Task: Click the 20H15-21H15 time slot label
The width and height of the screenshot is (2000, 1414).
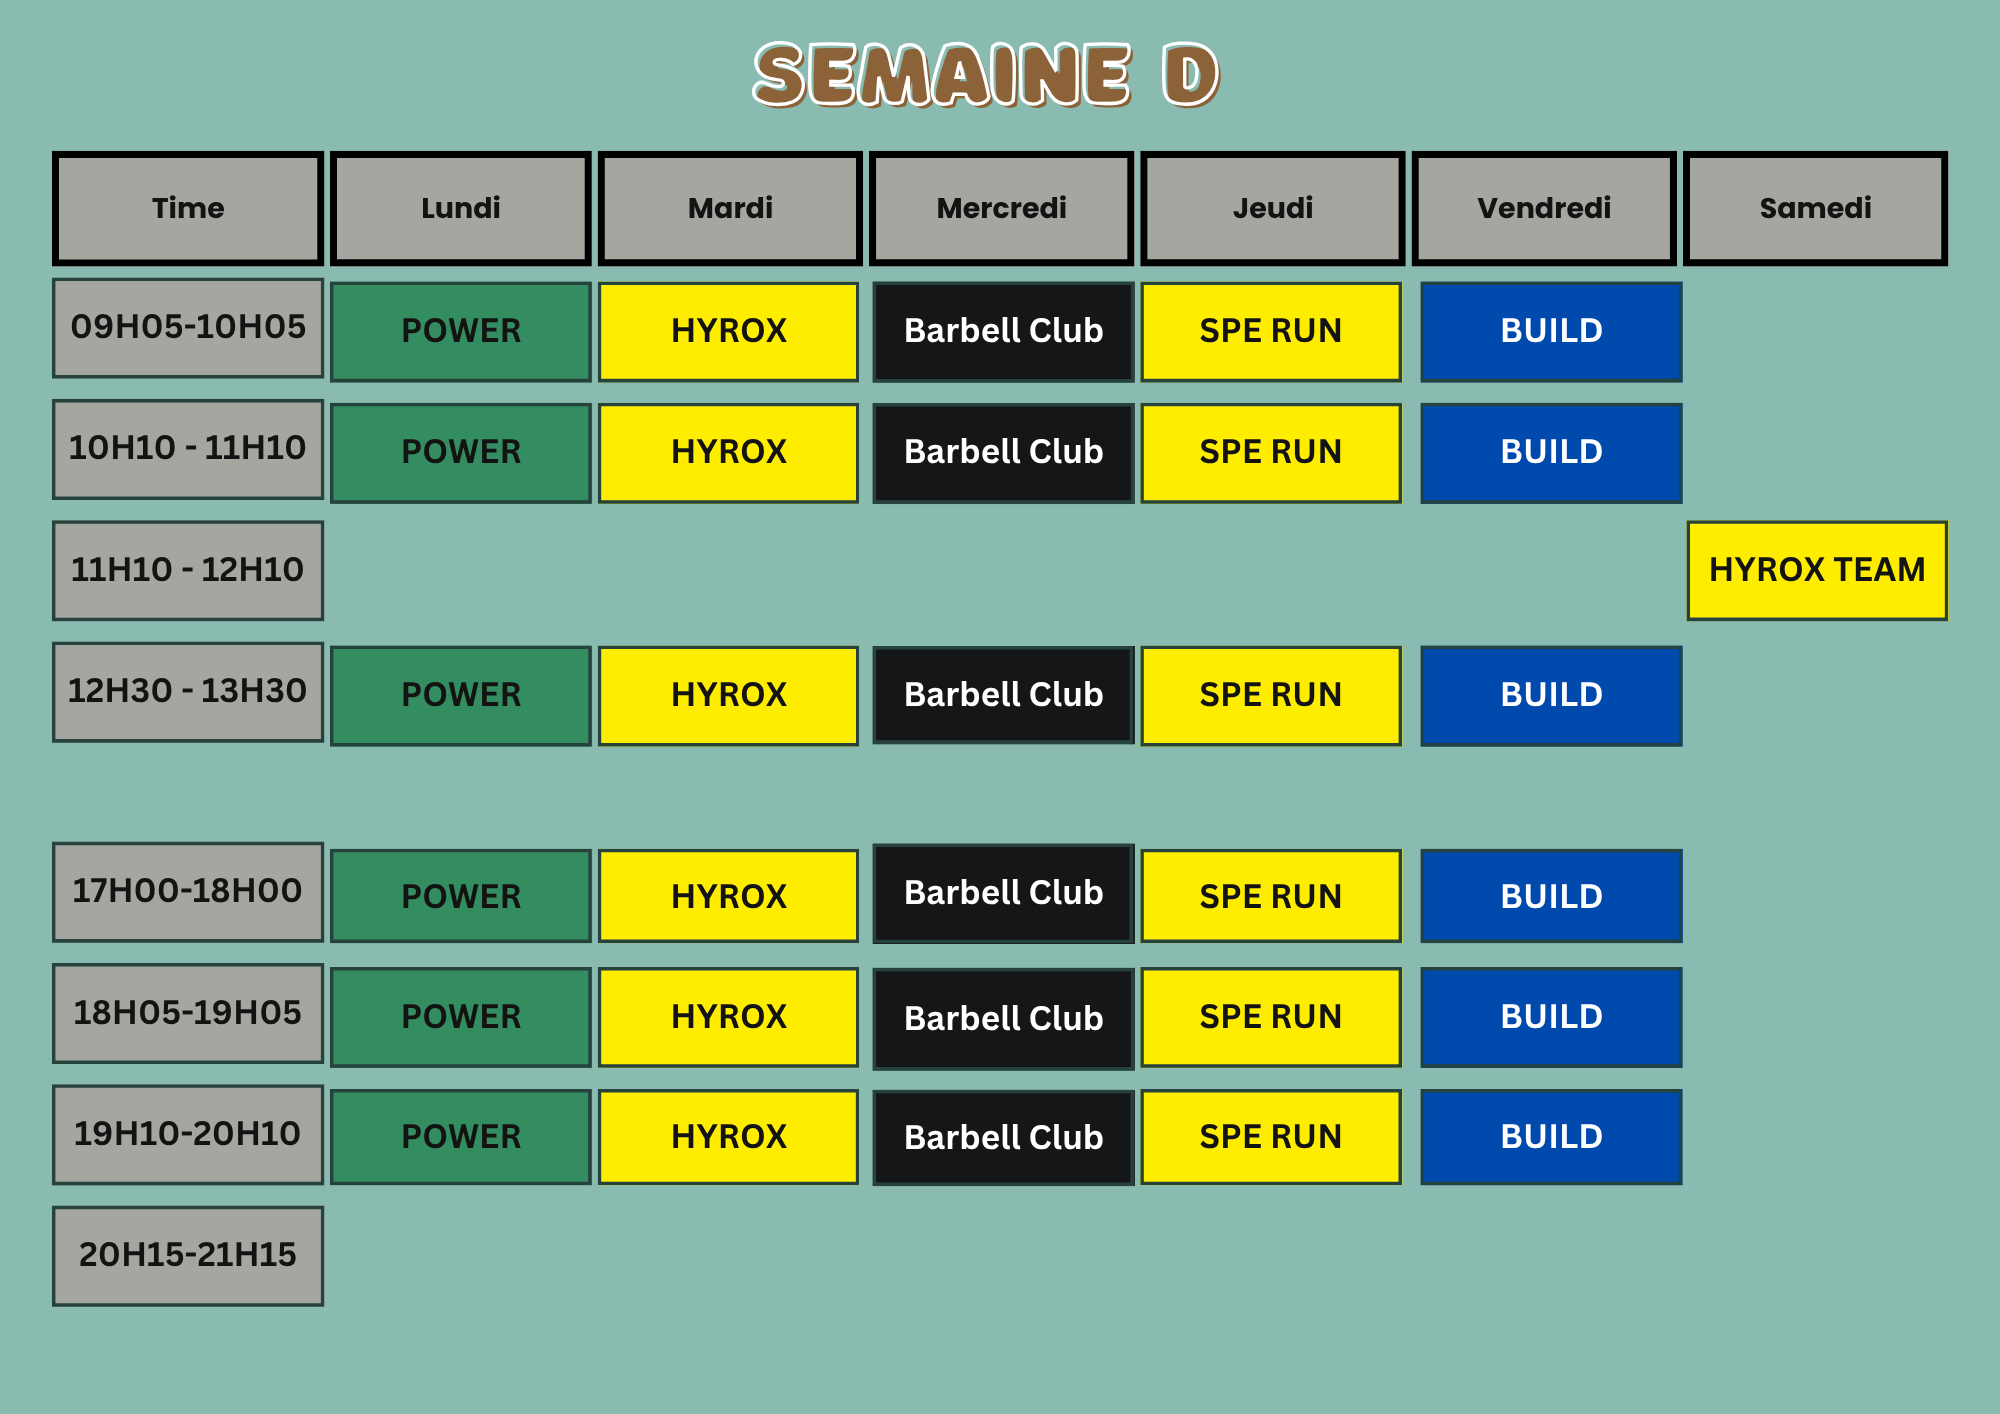Action: pos(187,1254)
